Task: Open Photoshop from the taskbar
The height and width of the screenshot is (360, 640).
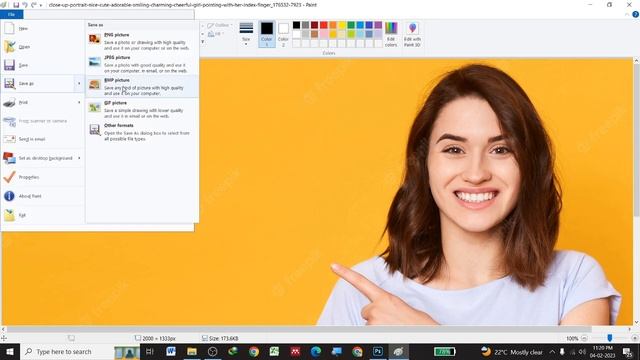Action: pos(378,351)
